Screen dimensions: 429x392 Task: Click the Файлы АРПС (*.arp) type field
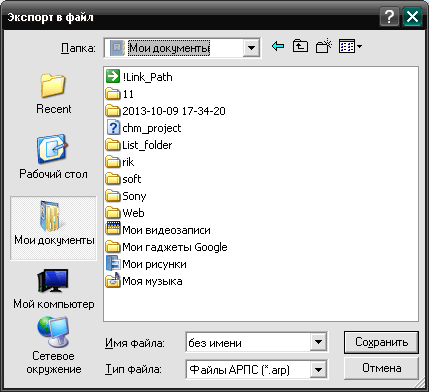click(x=248, y=369)
